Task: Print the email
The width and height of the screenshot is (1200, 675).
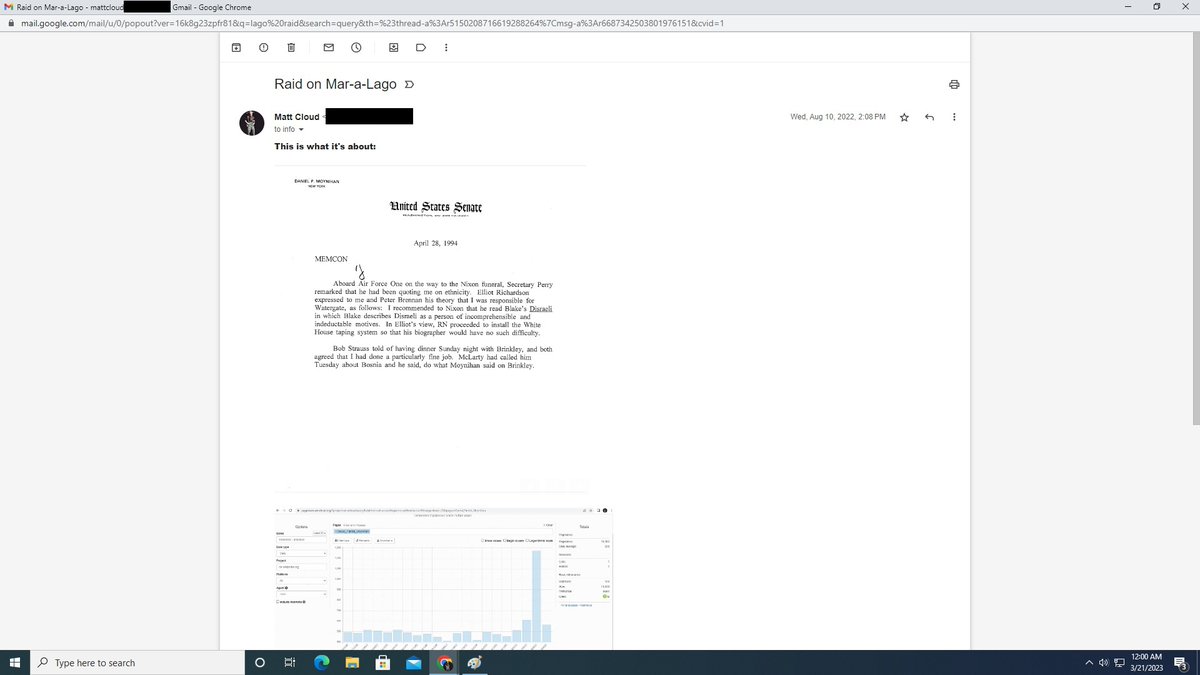Action: pyautogui.click(x=954, y=84)
